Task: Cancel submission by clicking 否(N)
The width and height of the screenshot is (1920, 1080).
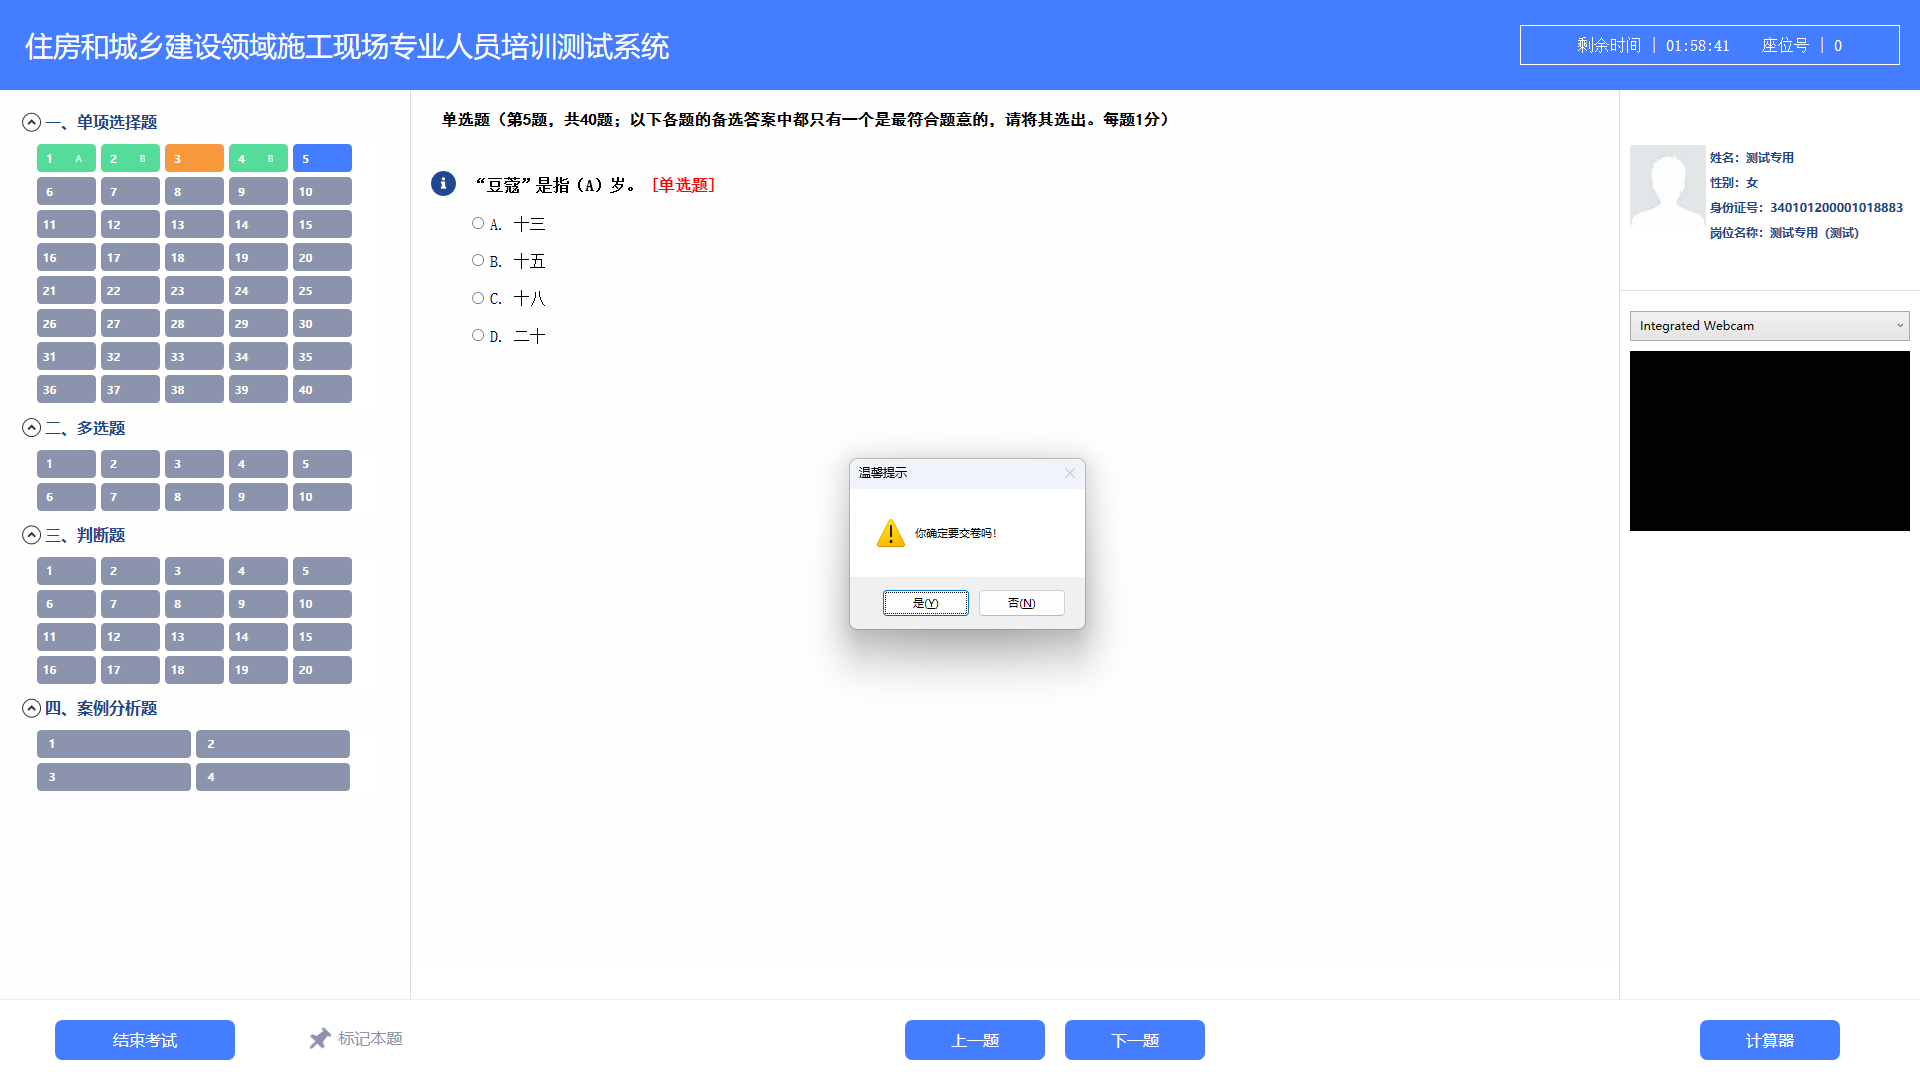Action: (1021, 602)
